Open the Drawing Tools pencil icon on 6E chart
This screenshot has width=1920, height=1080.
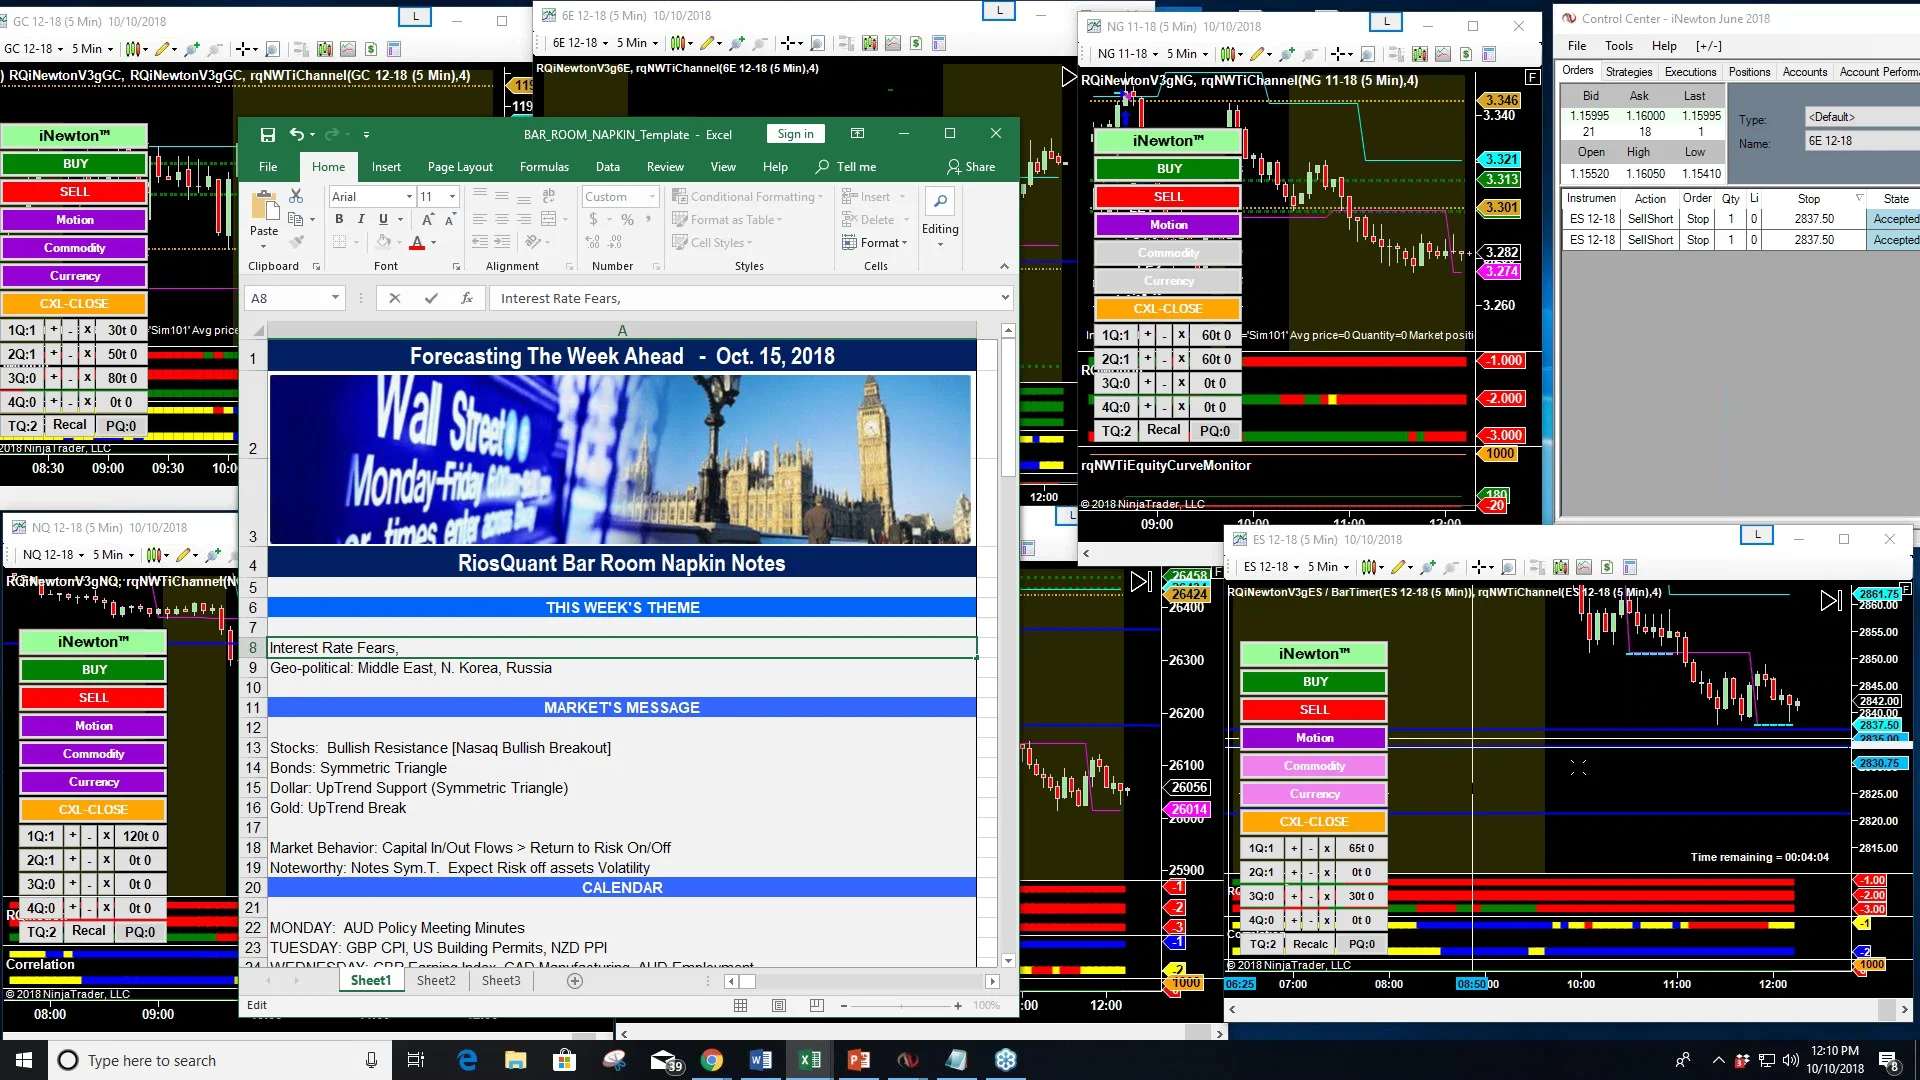[x=707, y=43]
